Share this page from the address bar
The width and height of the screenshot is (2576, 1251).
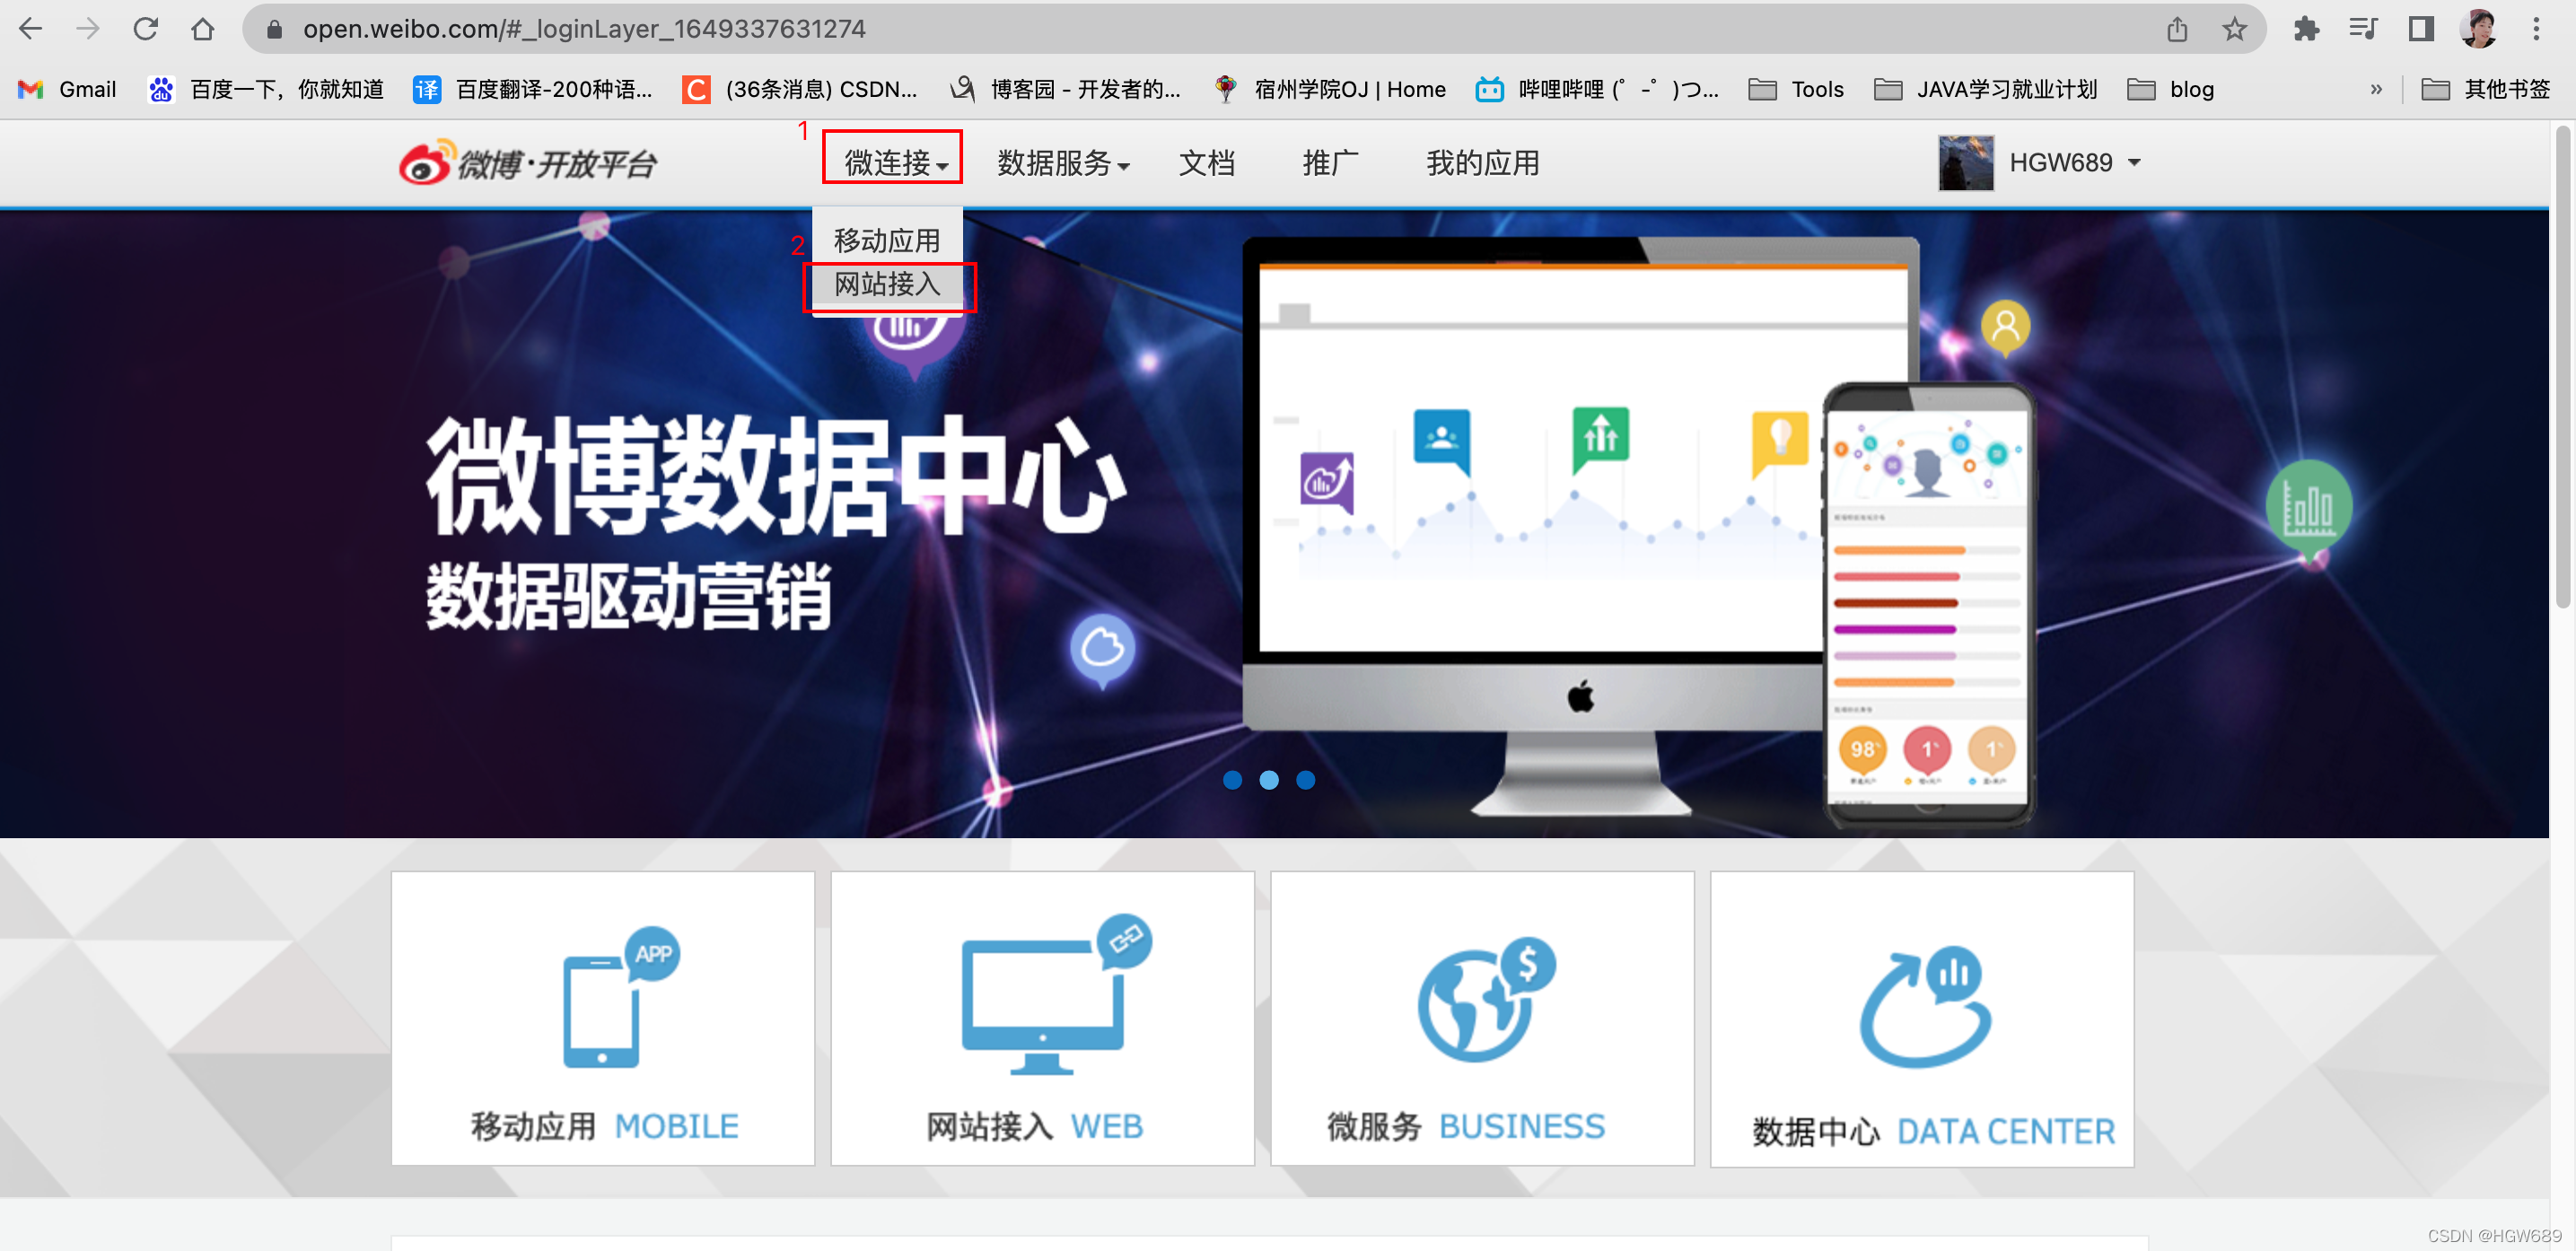pos(2177,29)
